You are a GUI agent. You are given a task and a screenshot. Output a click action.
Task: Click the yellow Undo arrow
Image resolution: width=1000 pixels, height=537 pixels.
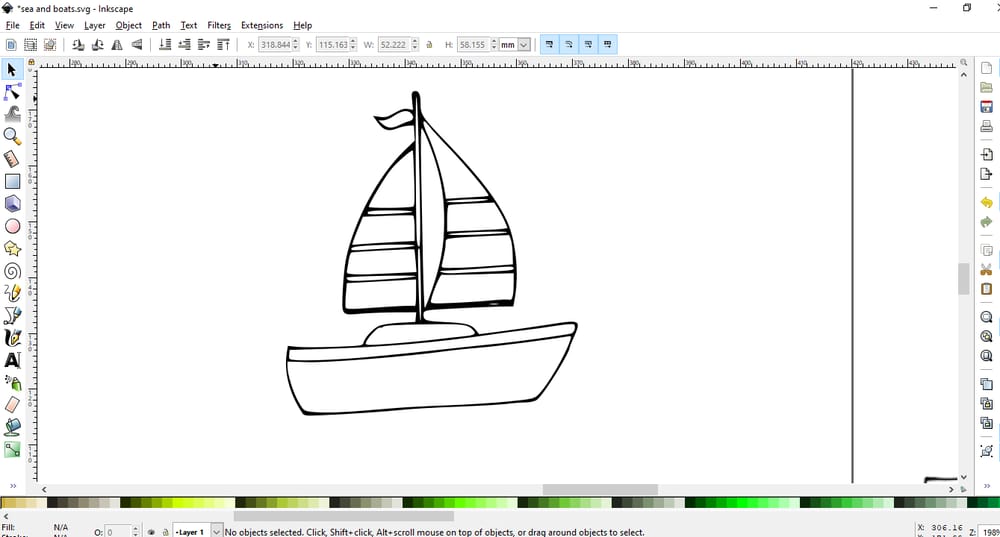coord(986,202)
